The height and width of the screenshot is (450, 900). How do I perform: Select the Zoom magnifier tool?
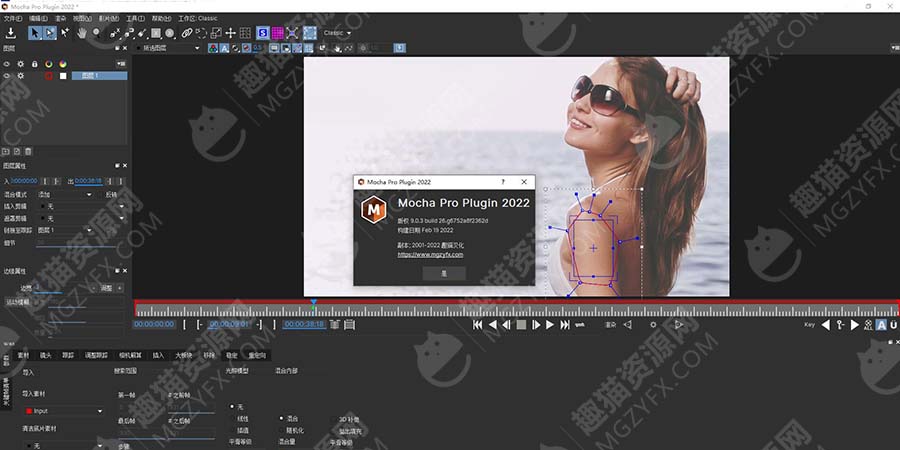pos(96,33)
